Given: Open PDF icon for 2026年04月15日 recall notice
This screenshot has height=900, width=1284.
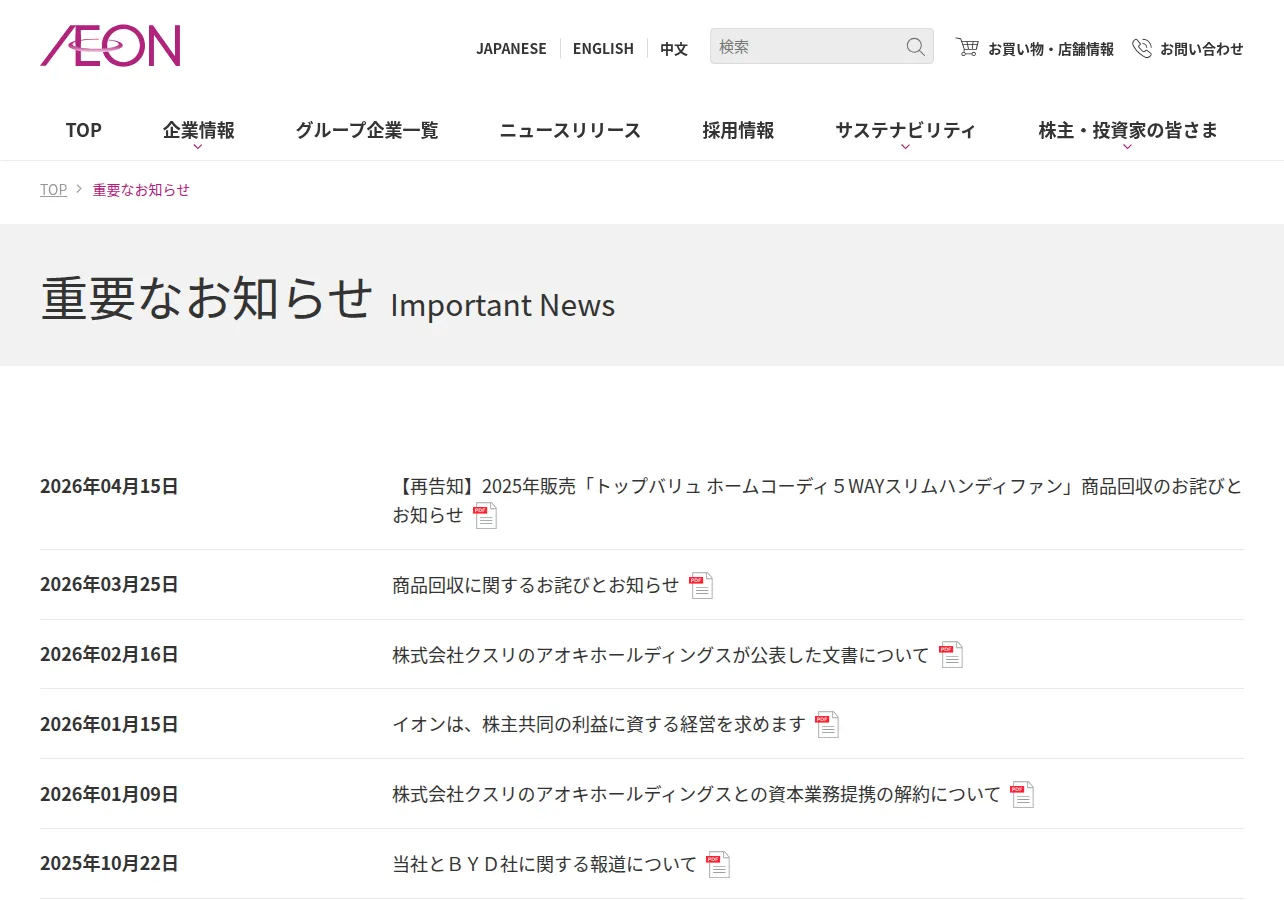Looking at the screenshot, I should pyautogui.click(x=485, y=515).
